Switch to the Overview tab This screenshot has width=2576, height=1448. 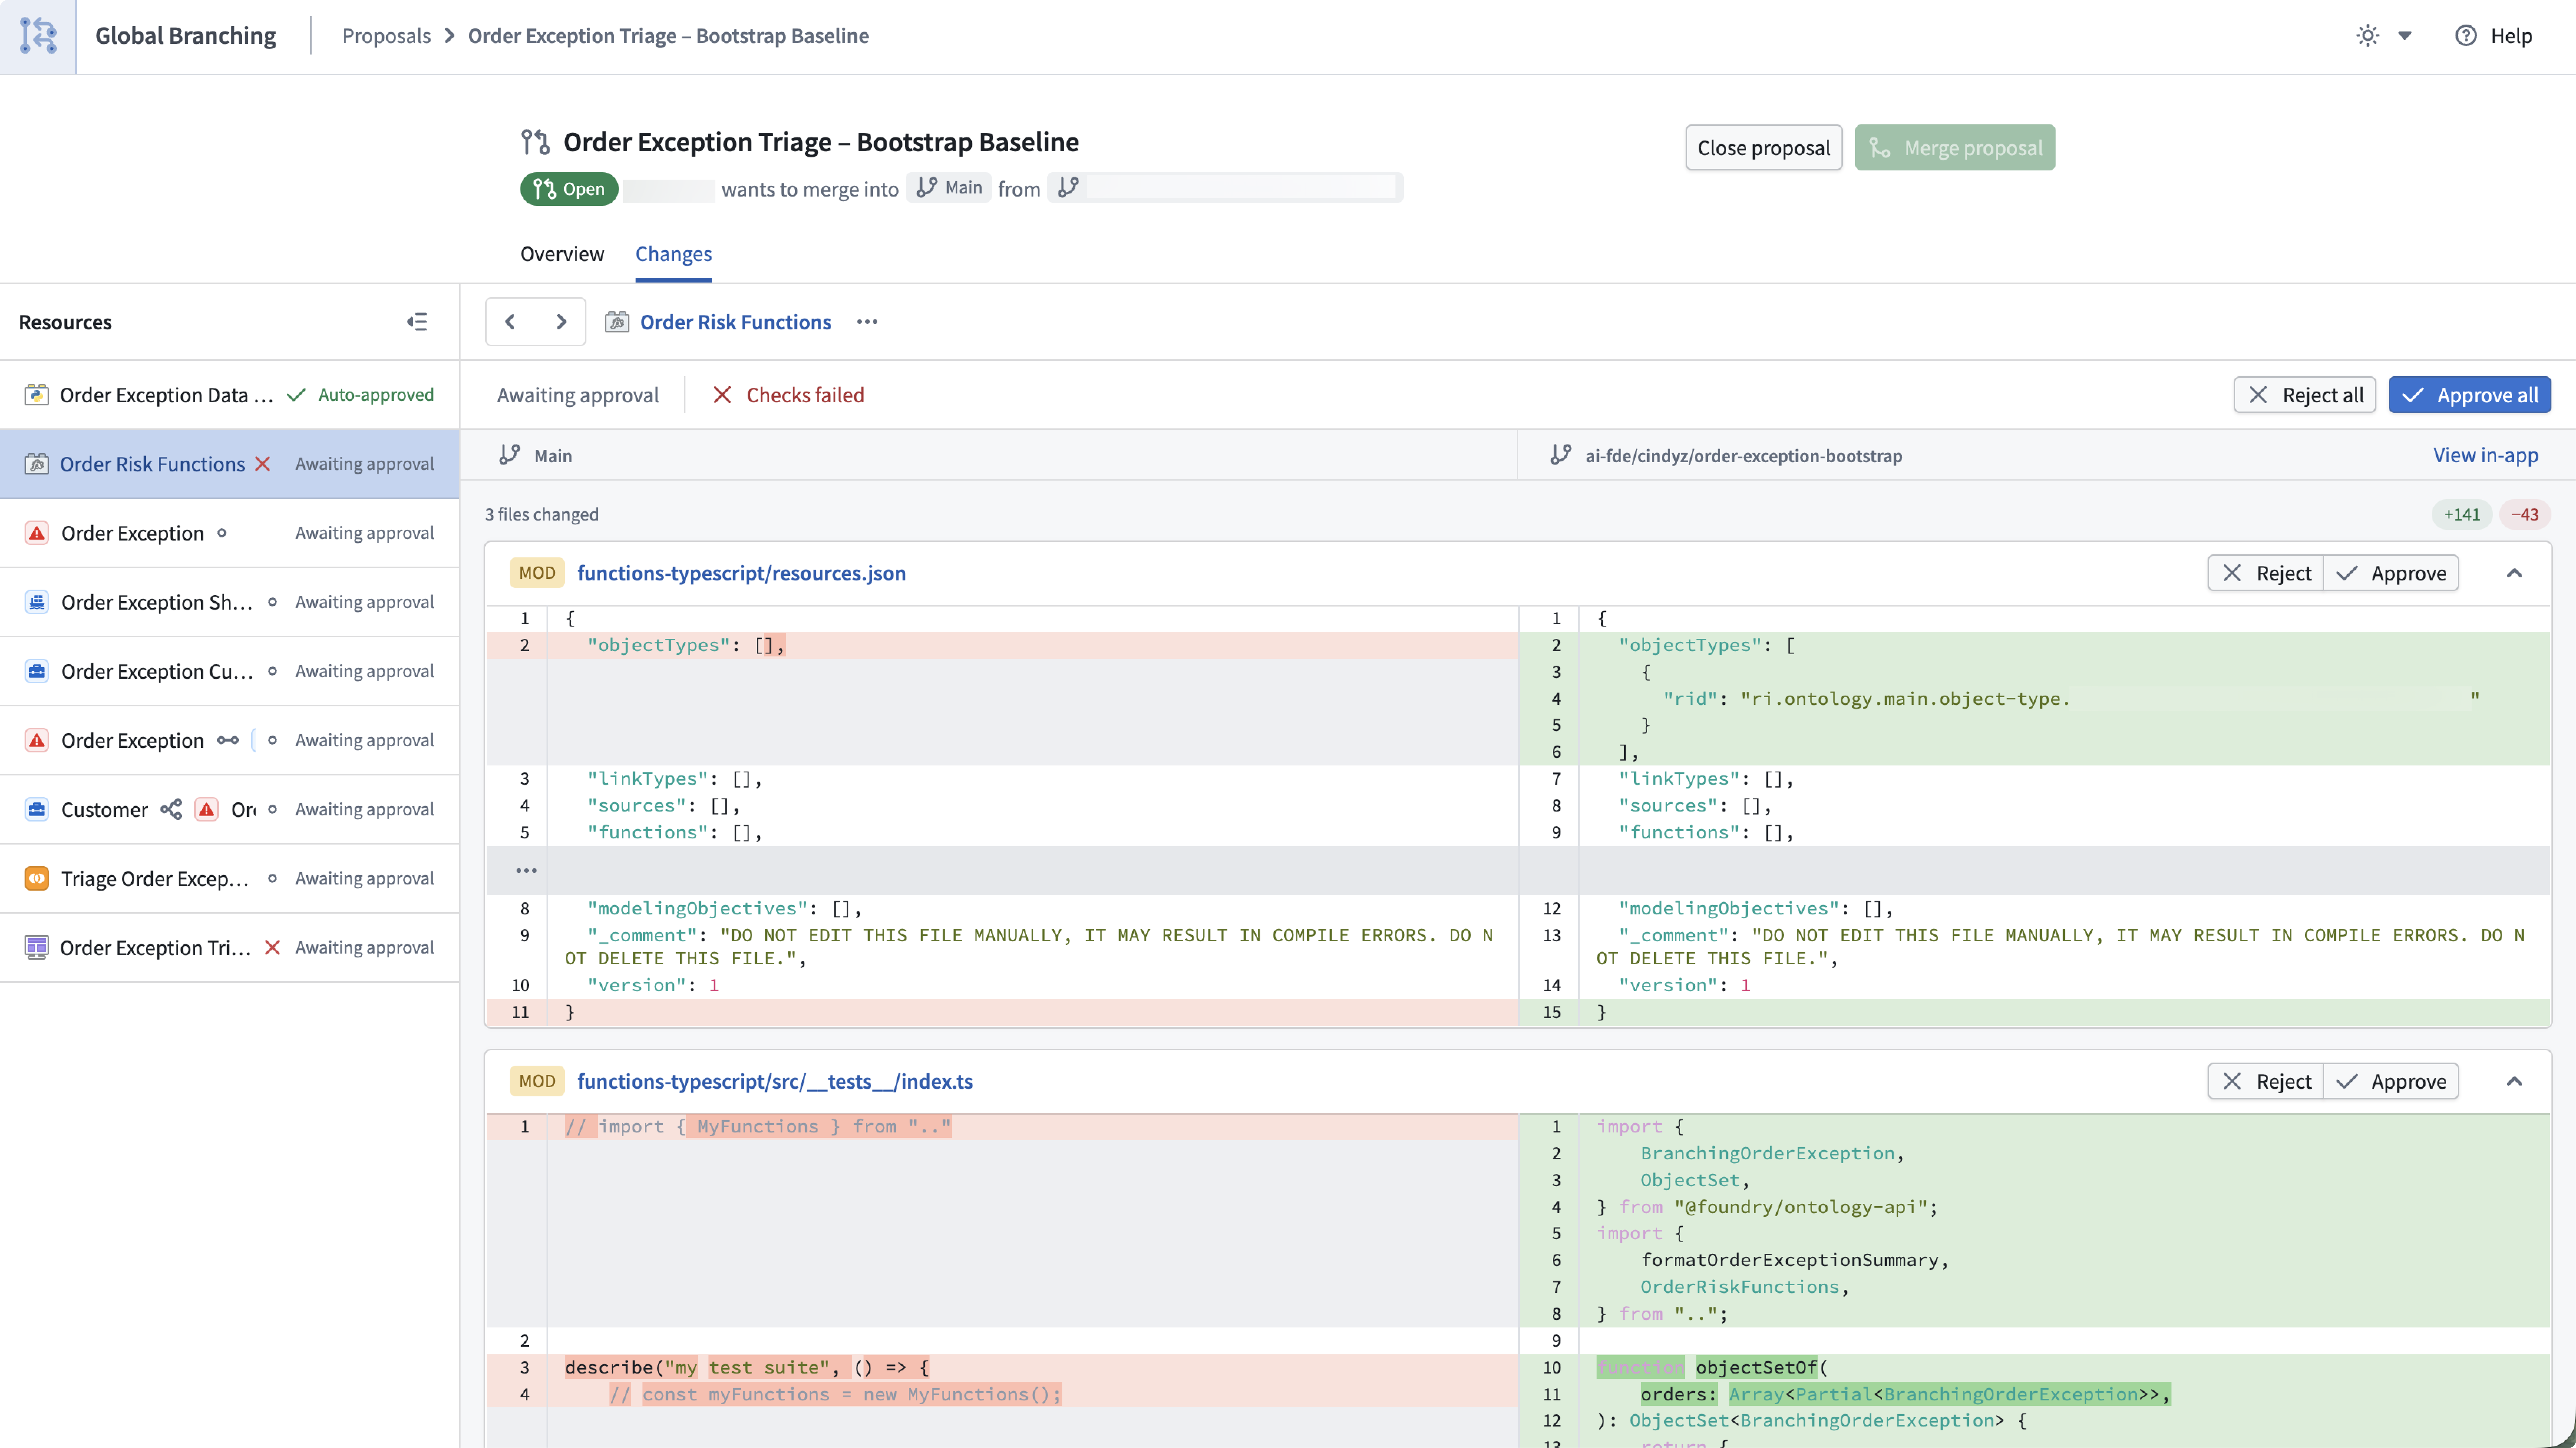562,254
